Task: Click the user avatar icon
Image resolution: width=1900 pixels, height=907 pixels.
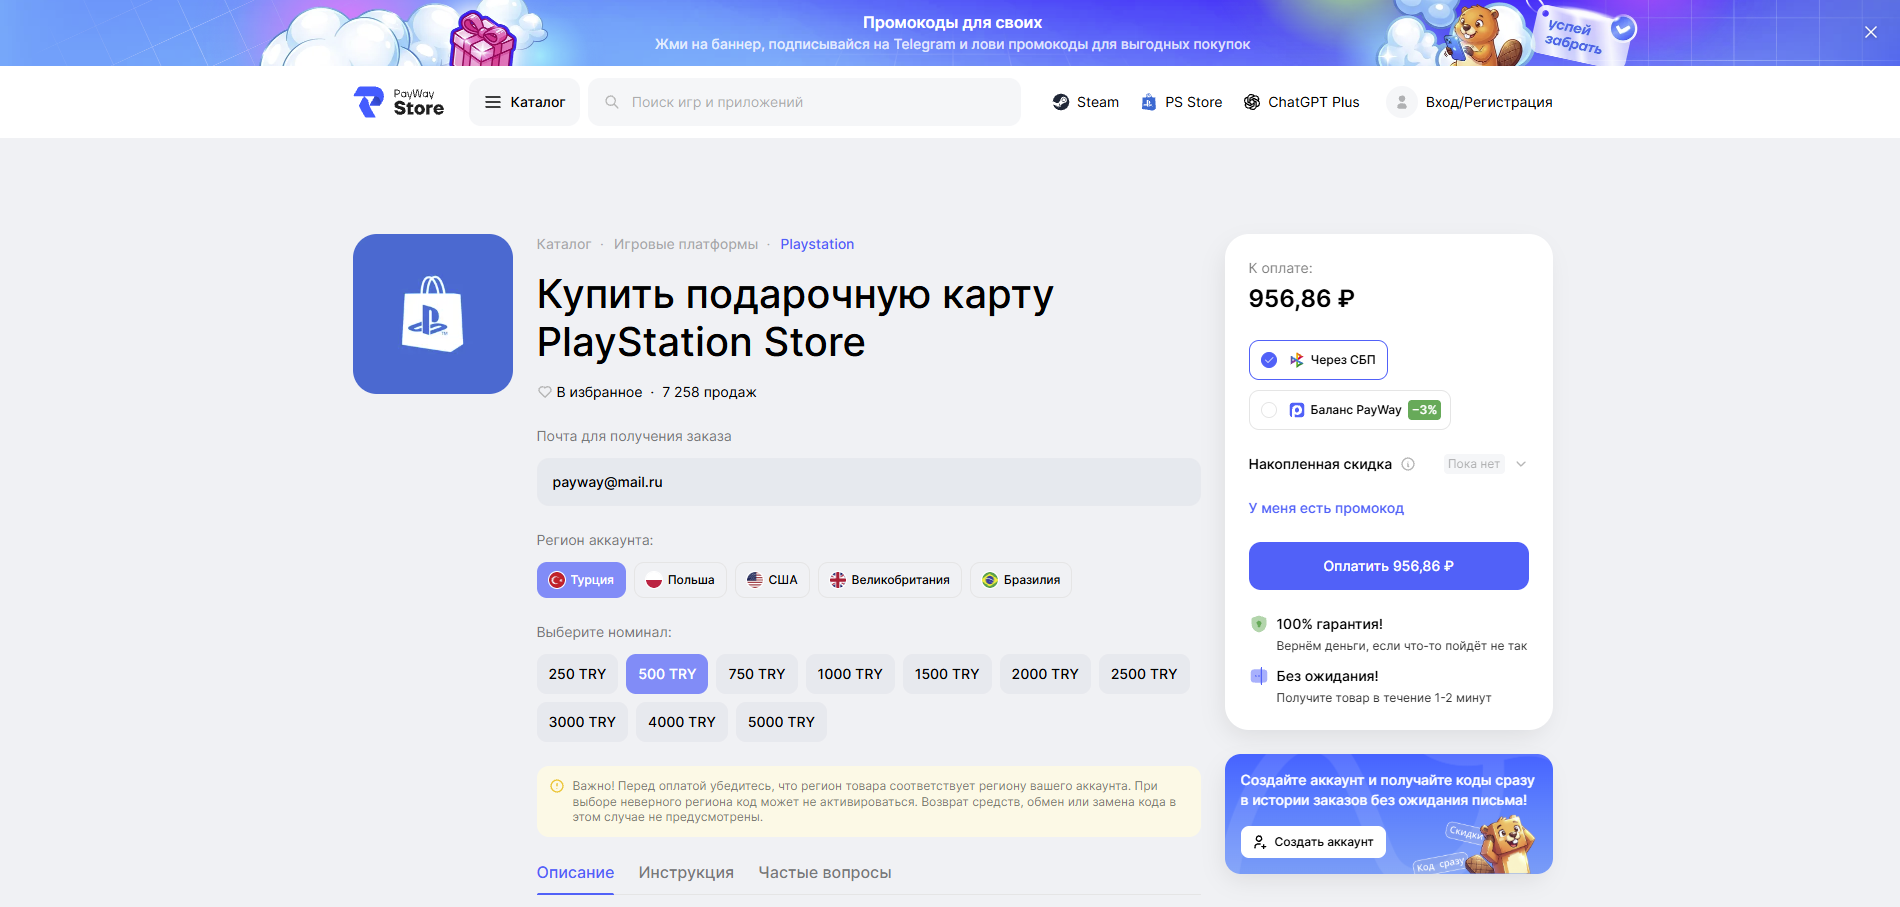Action: (x=1401, y=102)
